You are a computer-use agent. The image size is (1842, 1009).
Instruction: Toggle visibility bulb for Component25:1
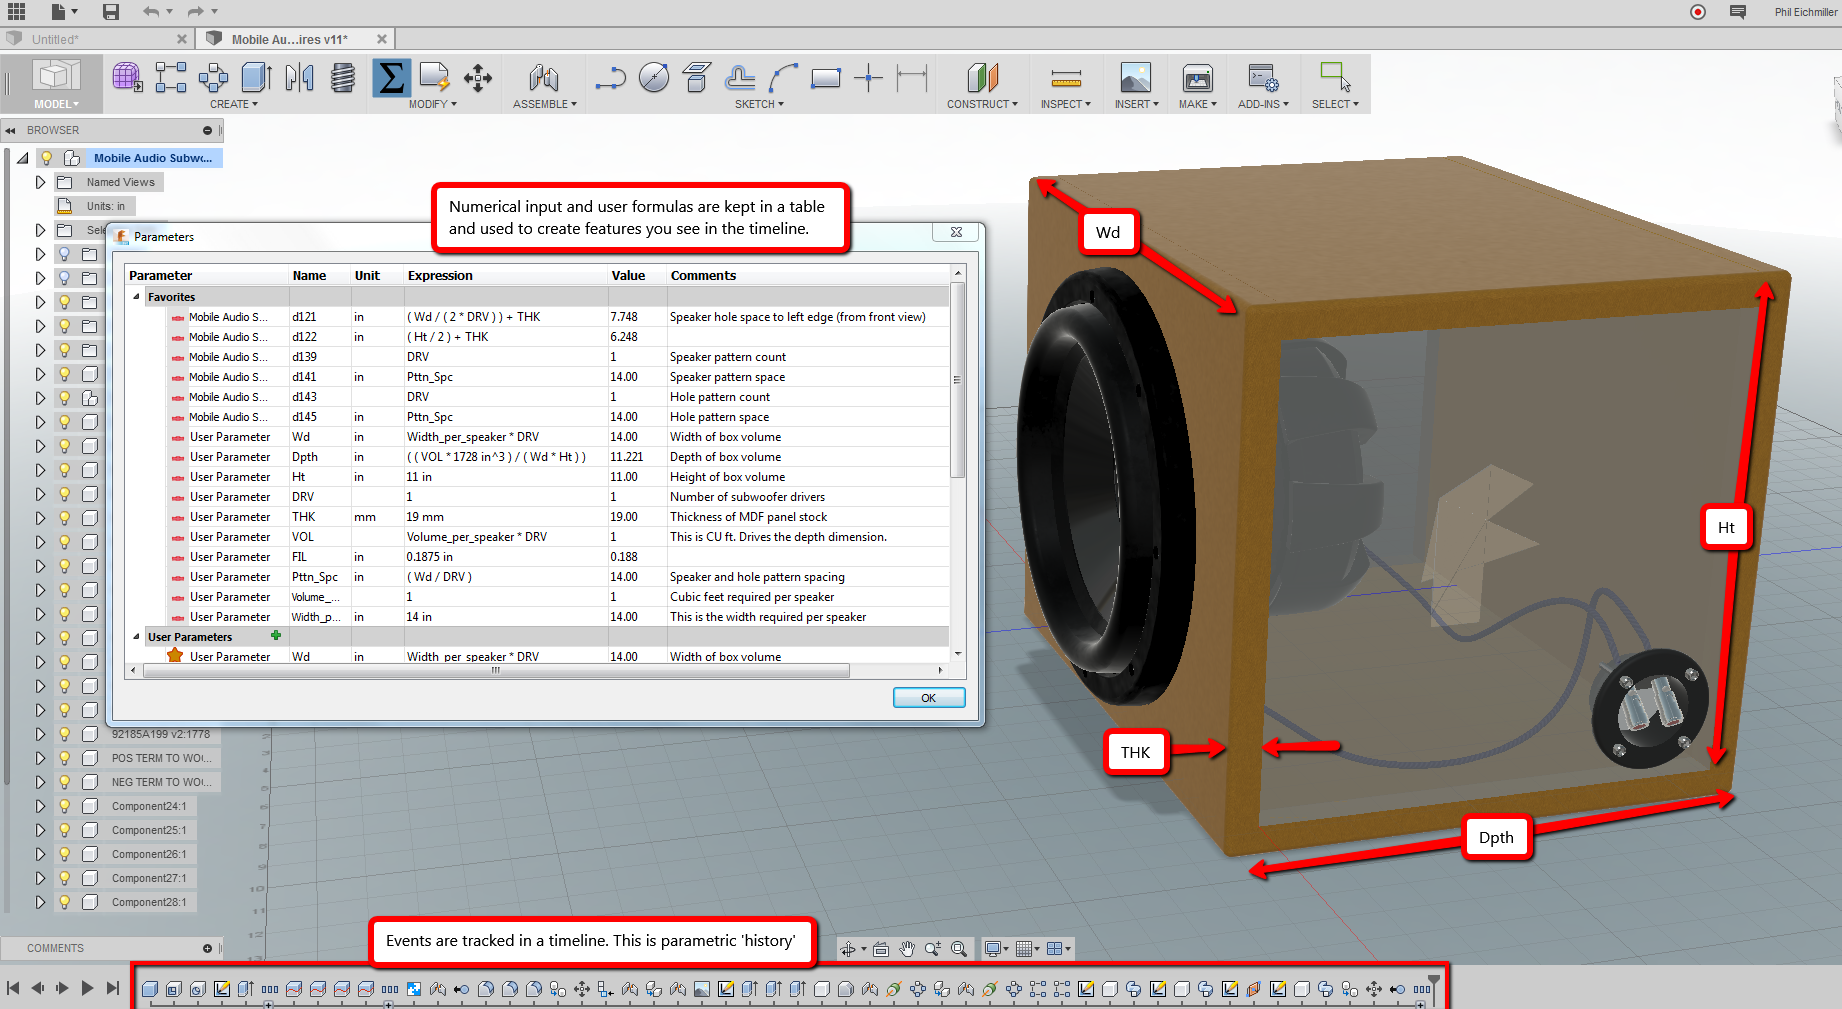click(x=65, y=830)
